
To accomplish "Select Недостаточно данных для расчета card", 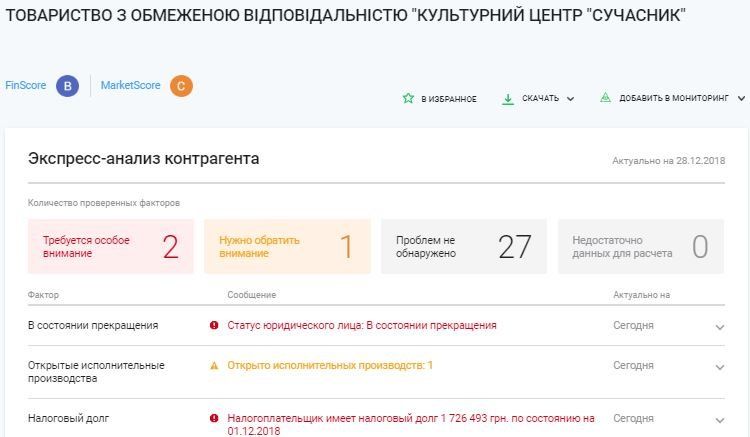I will pos(641,247).
